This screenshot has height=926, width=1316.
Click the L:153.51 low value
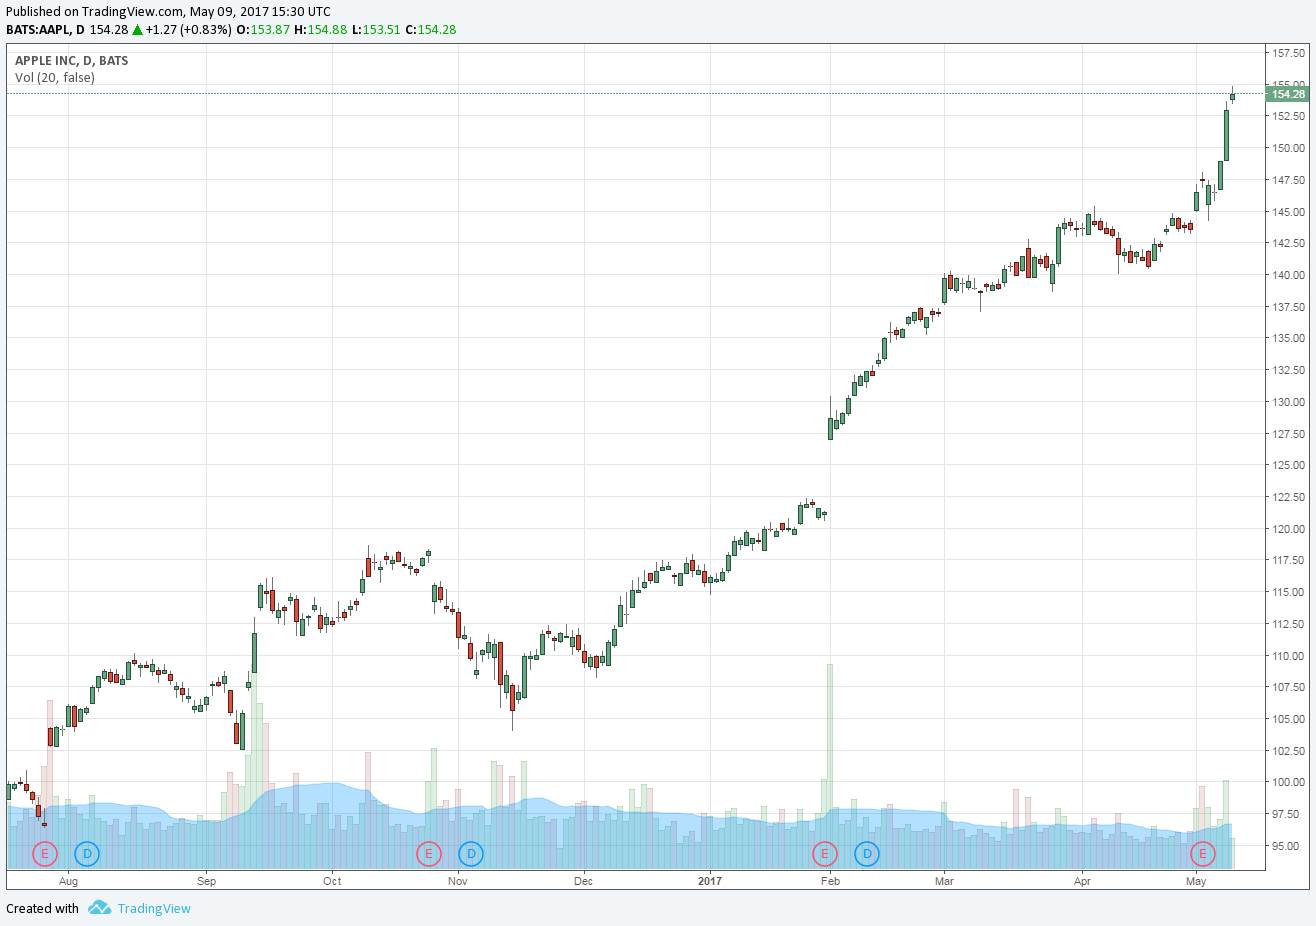point(376,29)
